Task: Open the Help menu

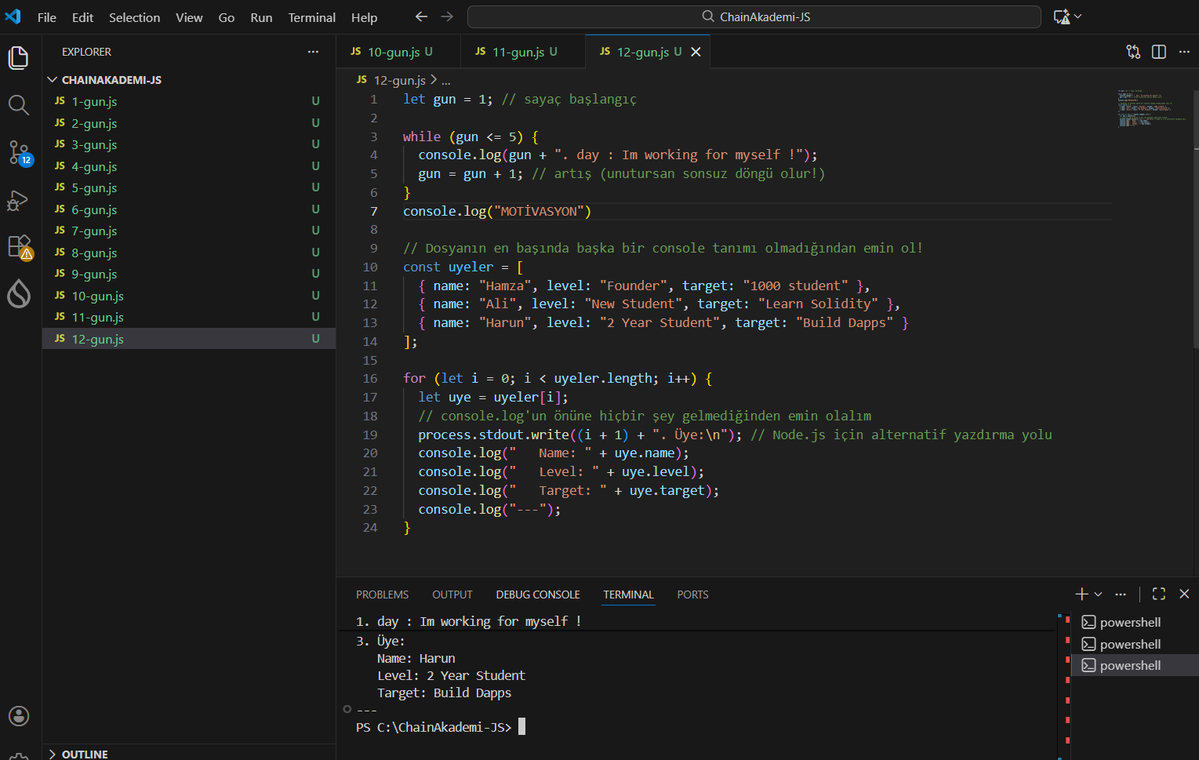Action: point(364,17)
